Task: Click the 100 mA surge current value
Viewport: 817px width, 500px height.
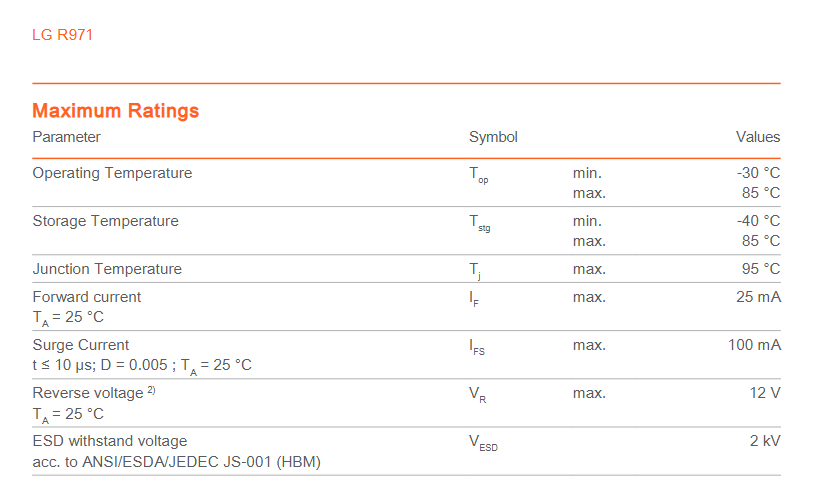Action: tap(754, 345)
